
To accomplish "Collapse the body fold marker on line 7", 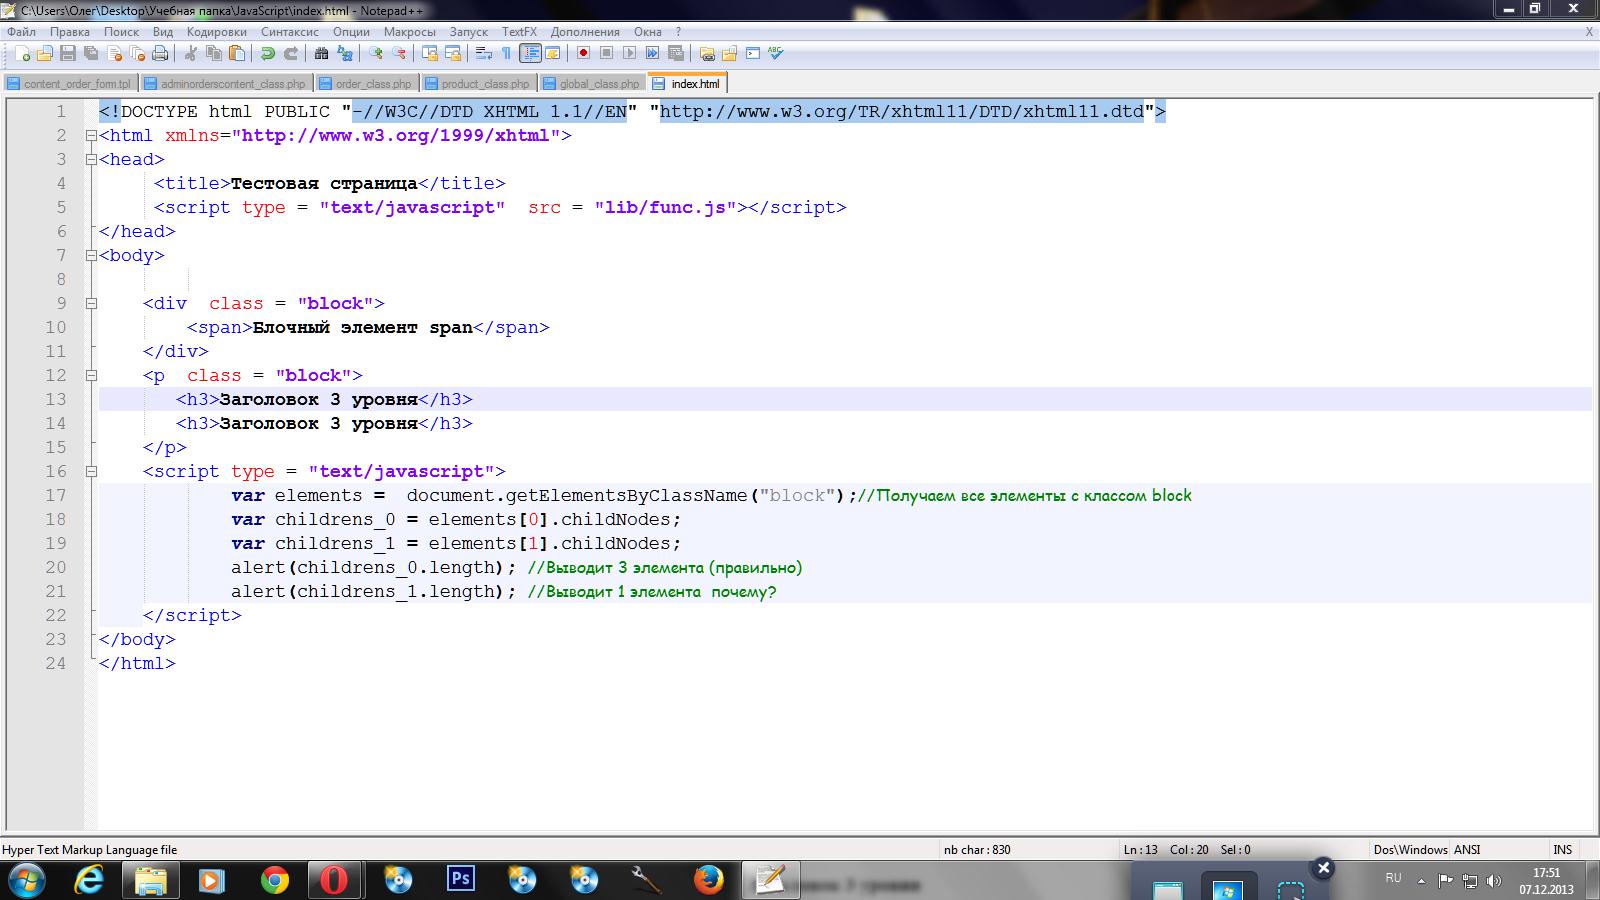I will pyautogui.click(x=91, y=255).
